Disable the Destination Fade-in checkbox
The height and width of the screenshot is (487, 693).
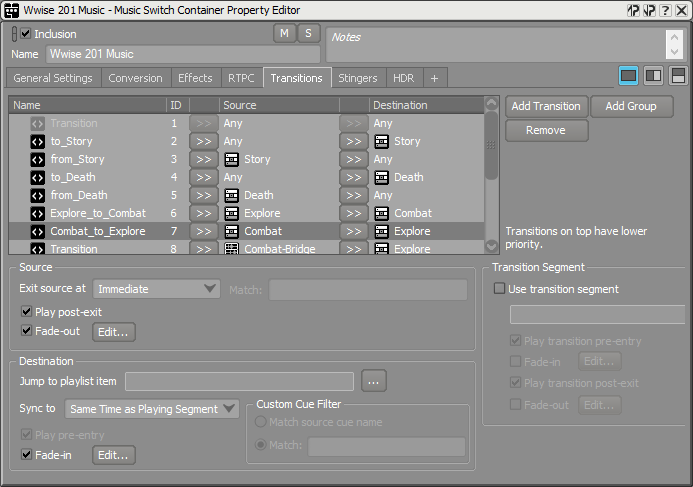click(x=27, y=454)
